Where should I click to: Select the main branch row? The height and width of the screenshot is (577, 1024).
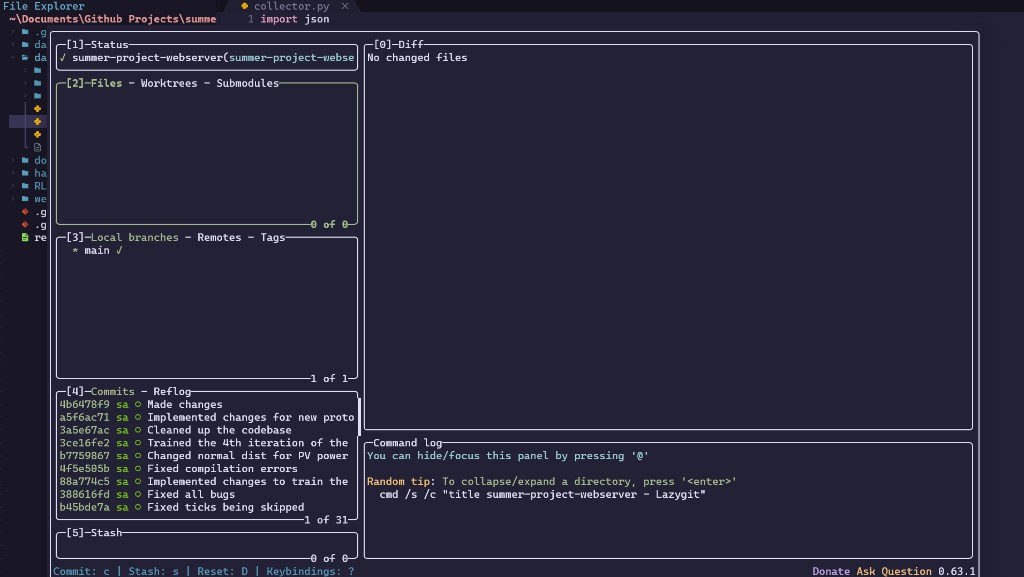click(207, 250)
